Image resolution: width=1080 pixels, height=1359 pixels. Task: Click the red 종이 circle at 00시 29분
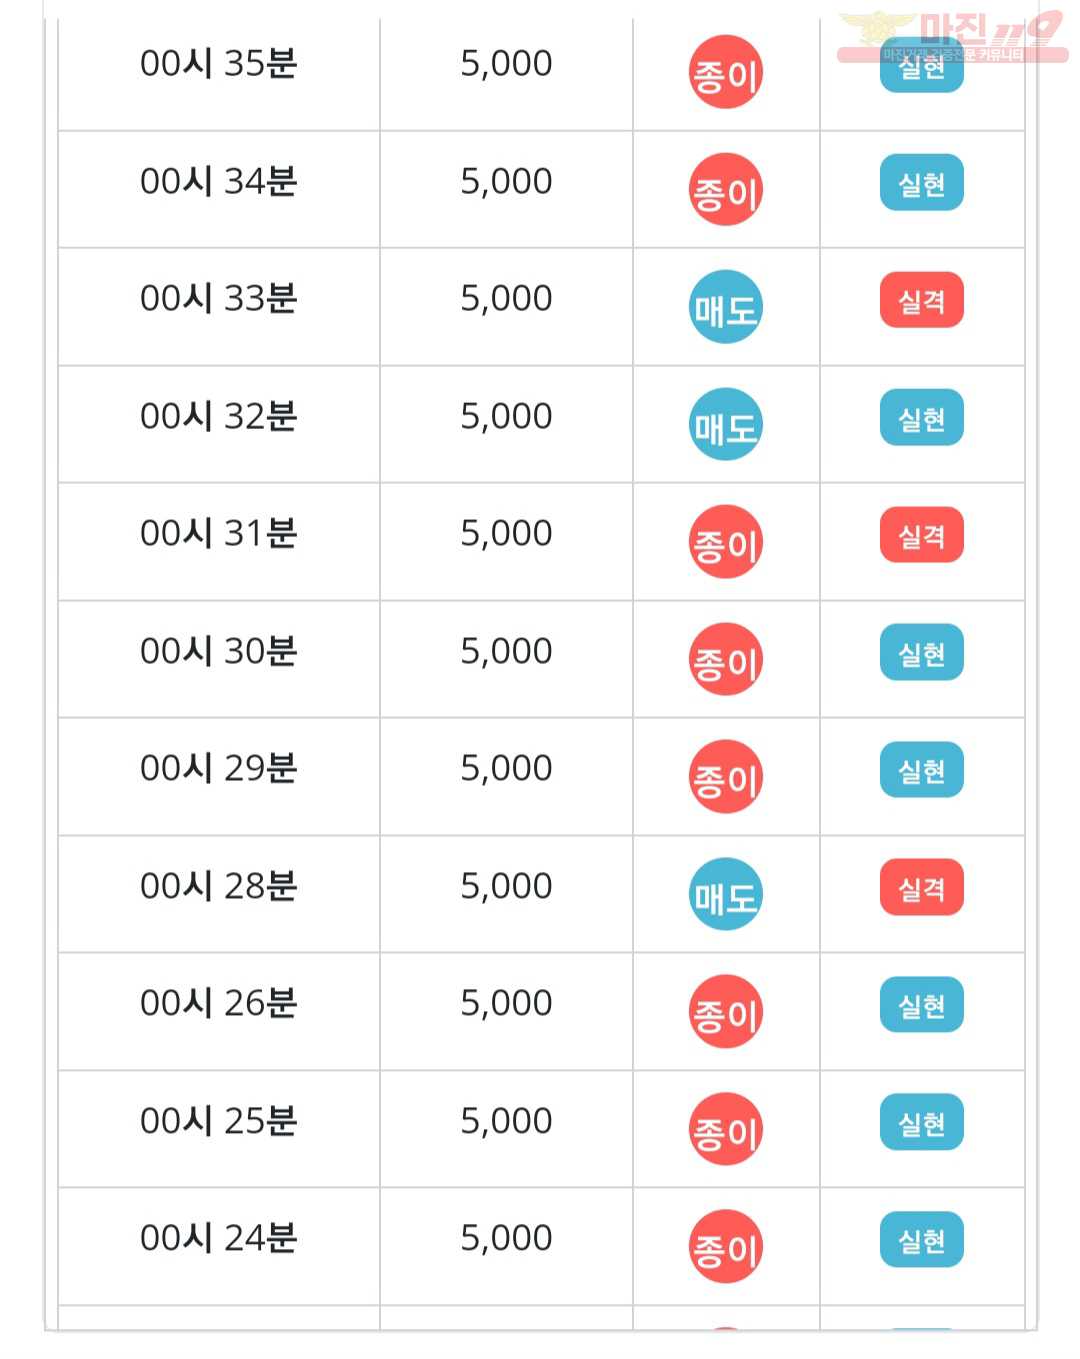pyautogui.click(x=726, y=776)
